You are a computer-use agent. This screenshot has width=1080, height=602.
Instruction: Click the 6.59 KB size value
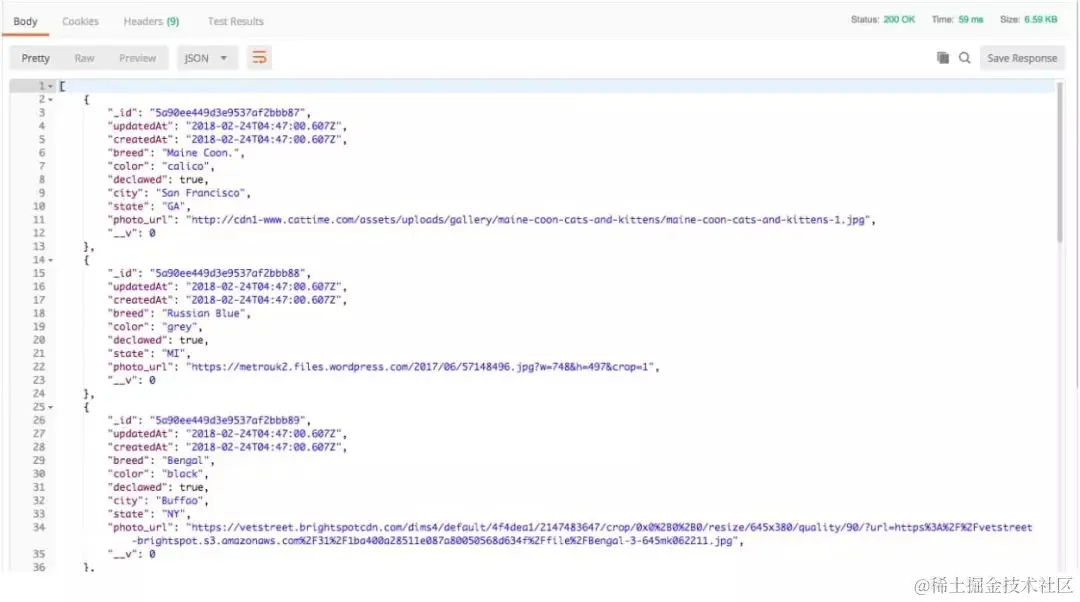[x=1040, y=19]
